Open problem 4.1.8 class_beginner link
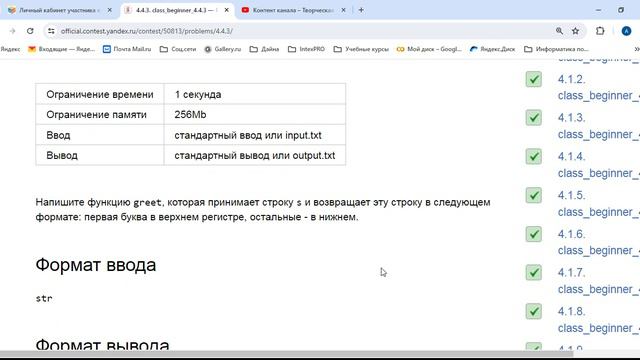This screenshot has width=640, height=360. coord(598,320)
